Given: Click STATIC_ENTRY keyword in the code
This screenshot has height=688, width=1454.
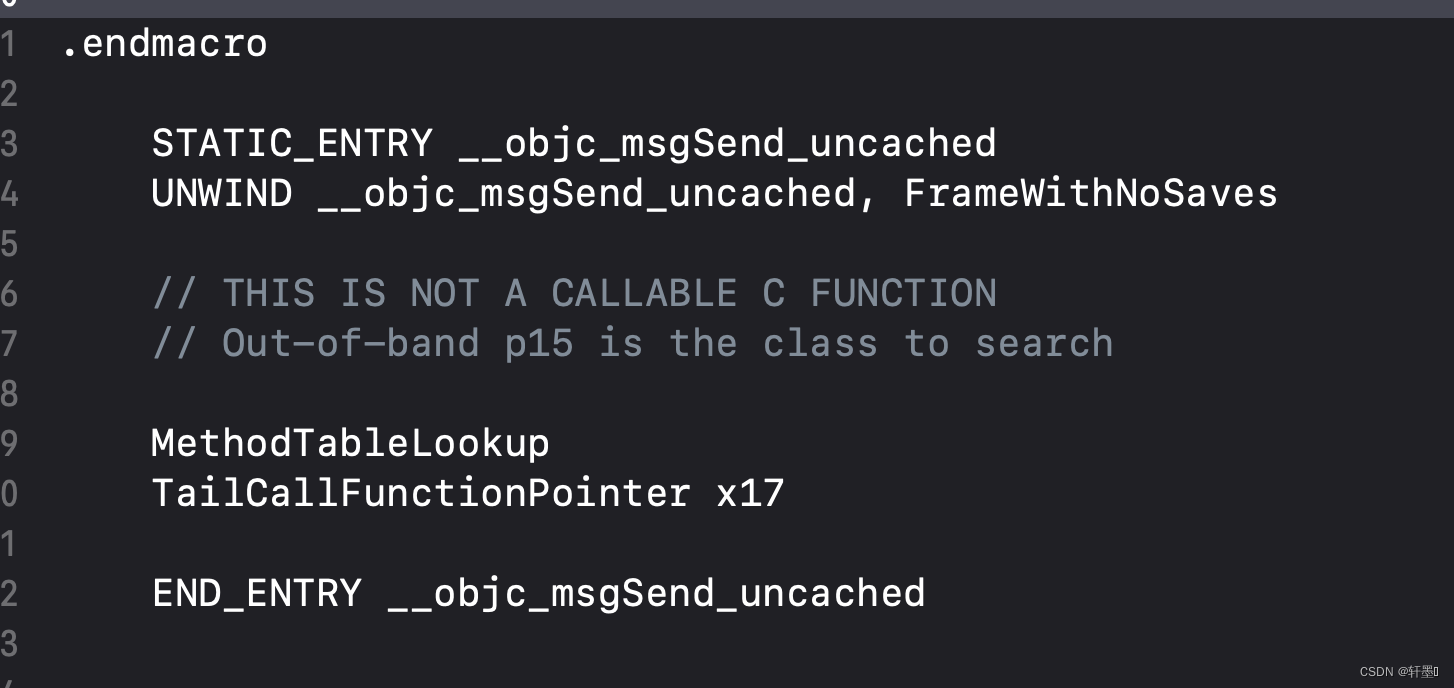Looking at the screenshot, I should point(292,143).
